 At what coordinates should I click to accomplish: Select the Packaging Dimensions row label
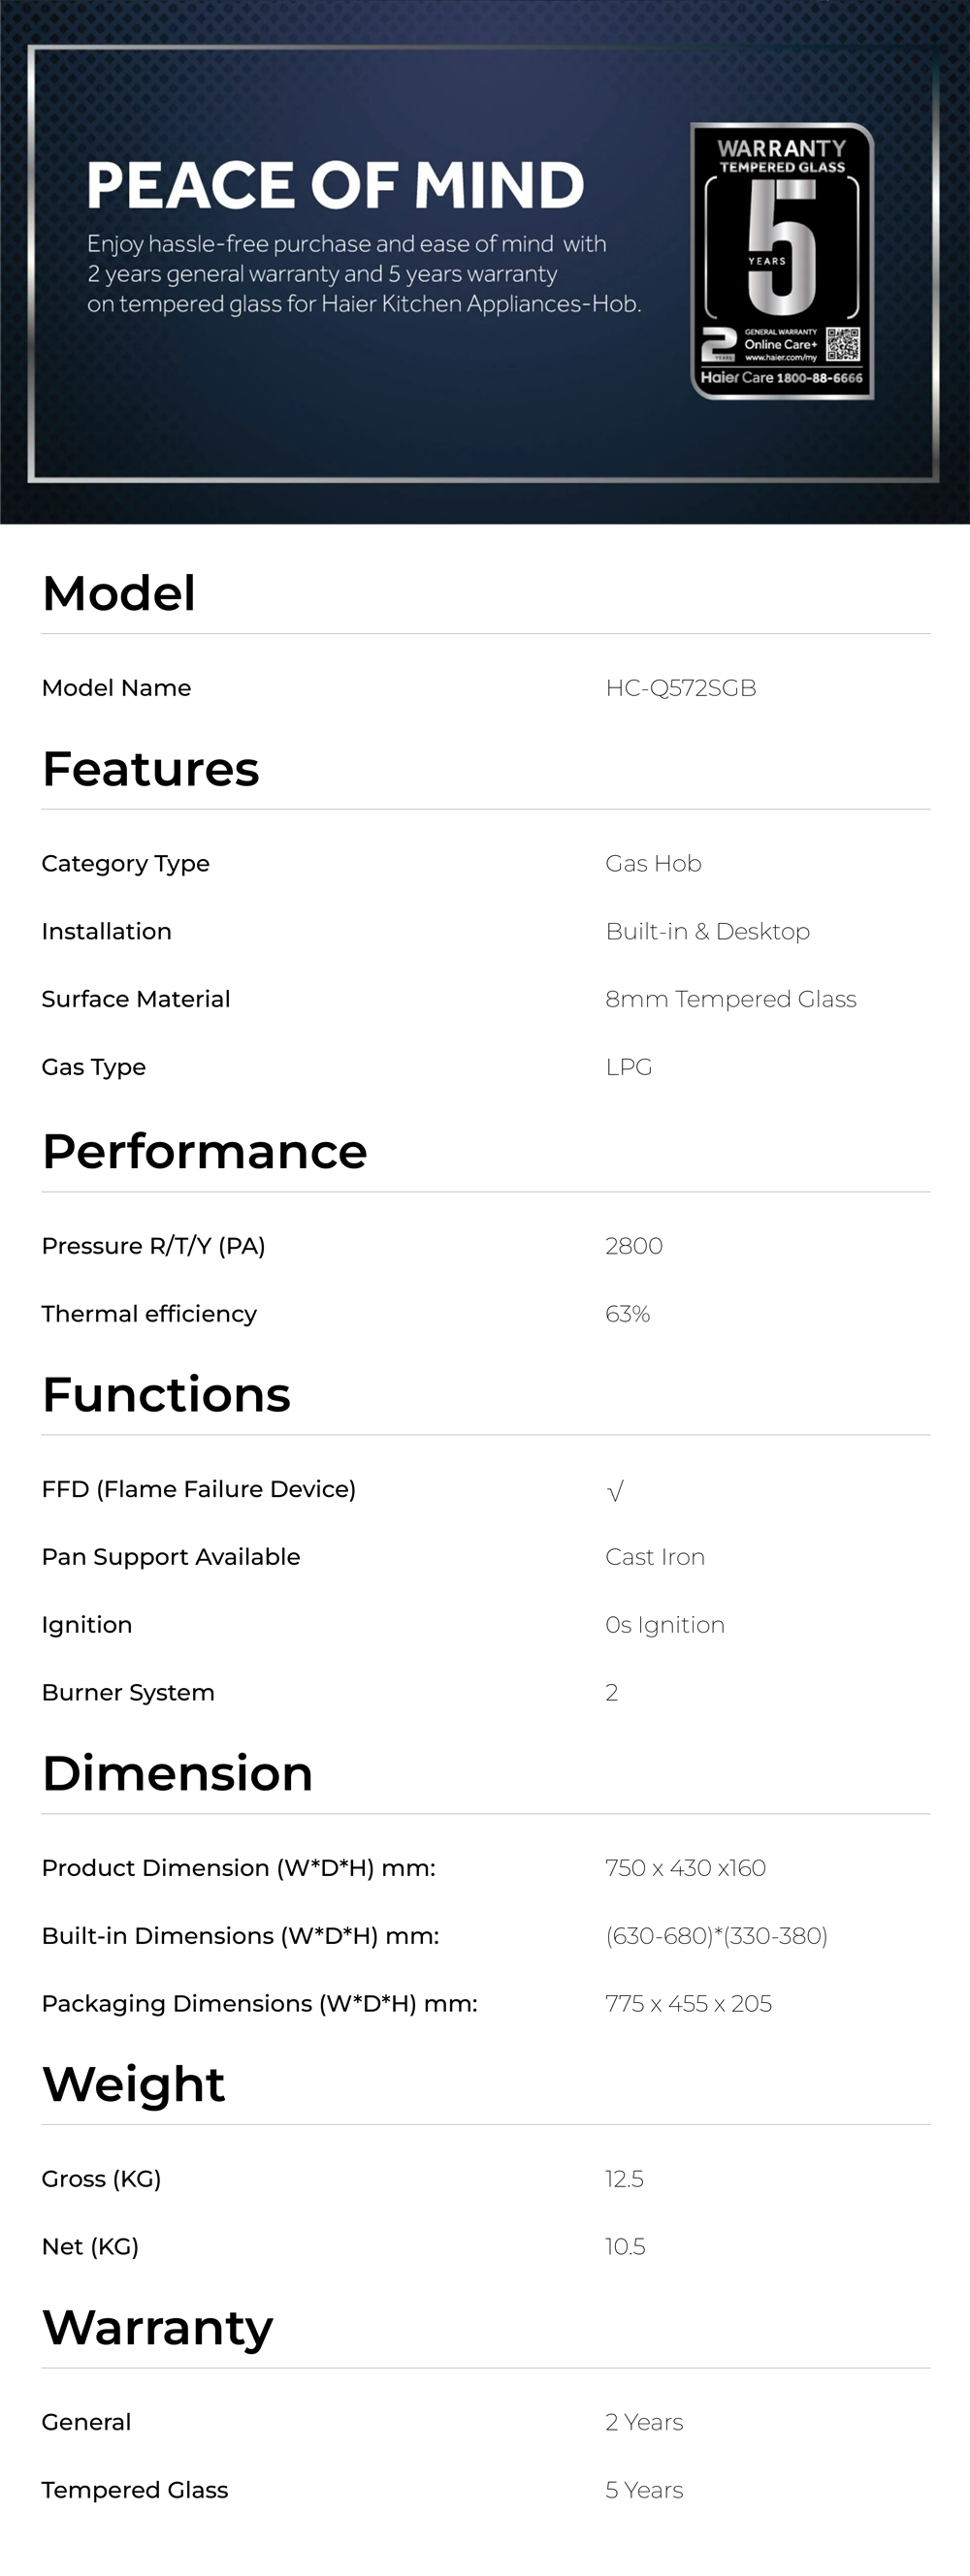pos(259,2003)
